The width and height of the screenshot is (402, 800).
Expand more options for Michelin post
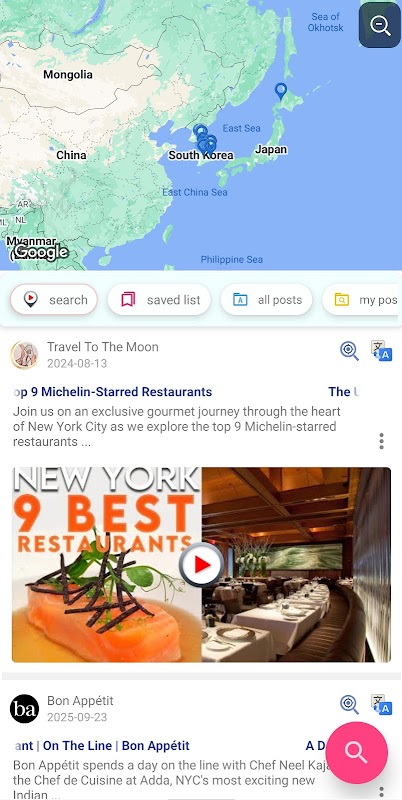[381, 441]
